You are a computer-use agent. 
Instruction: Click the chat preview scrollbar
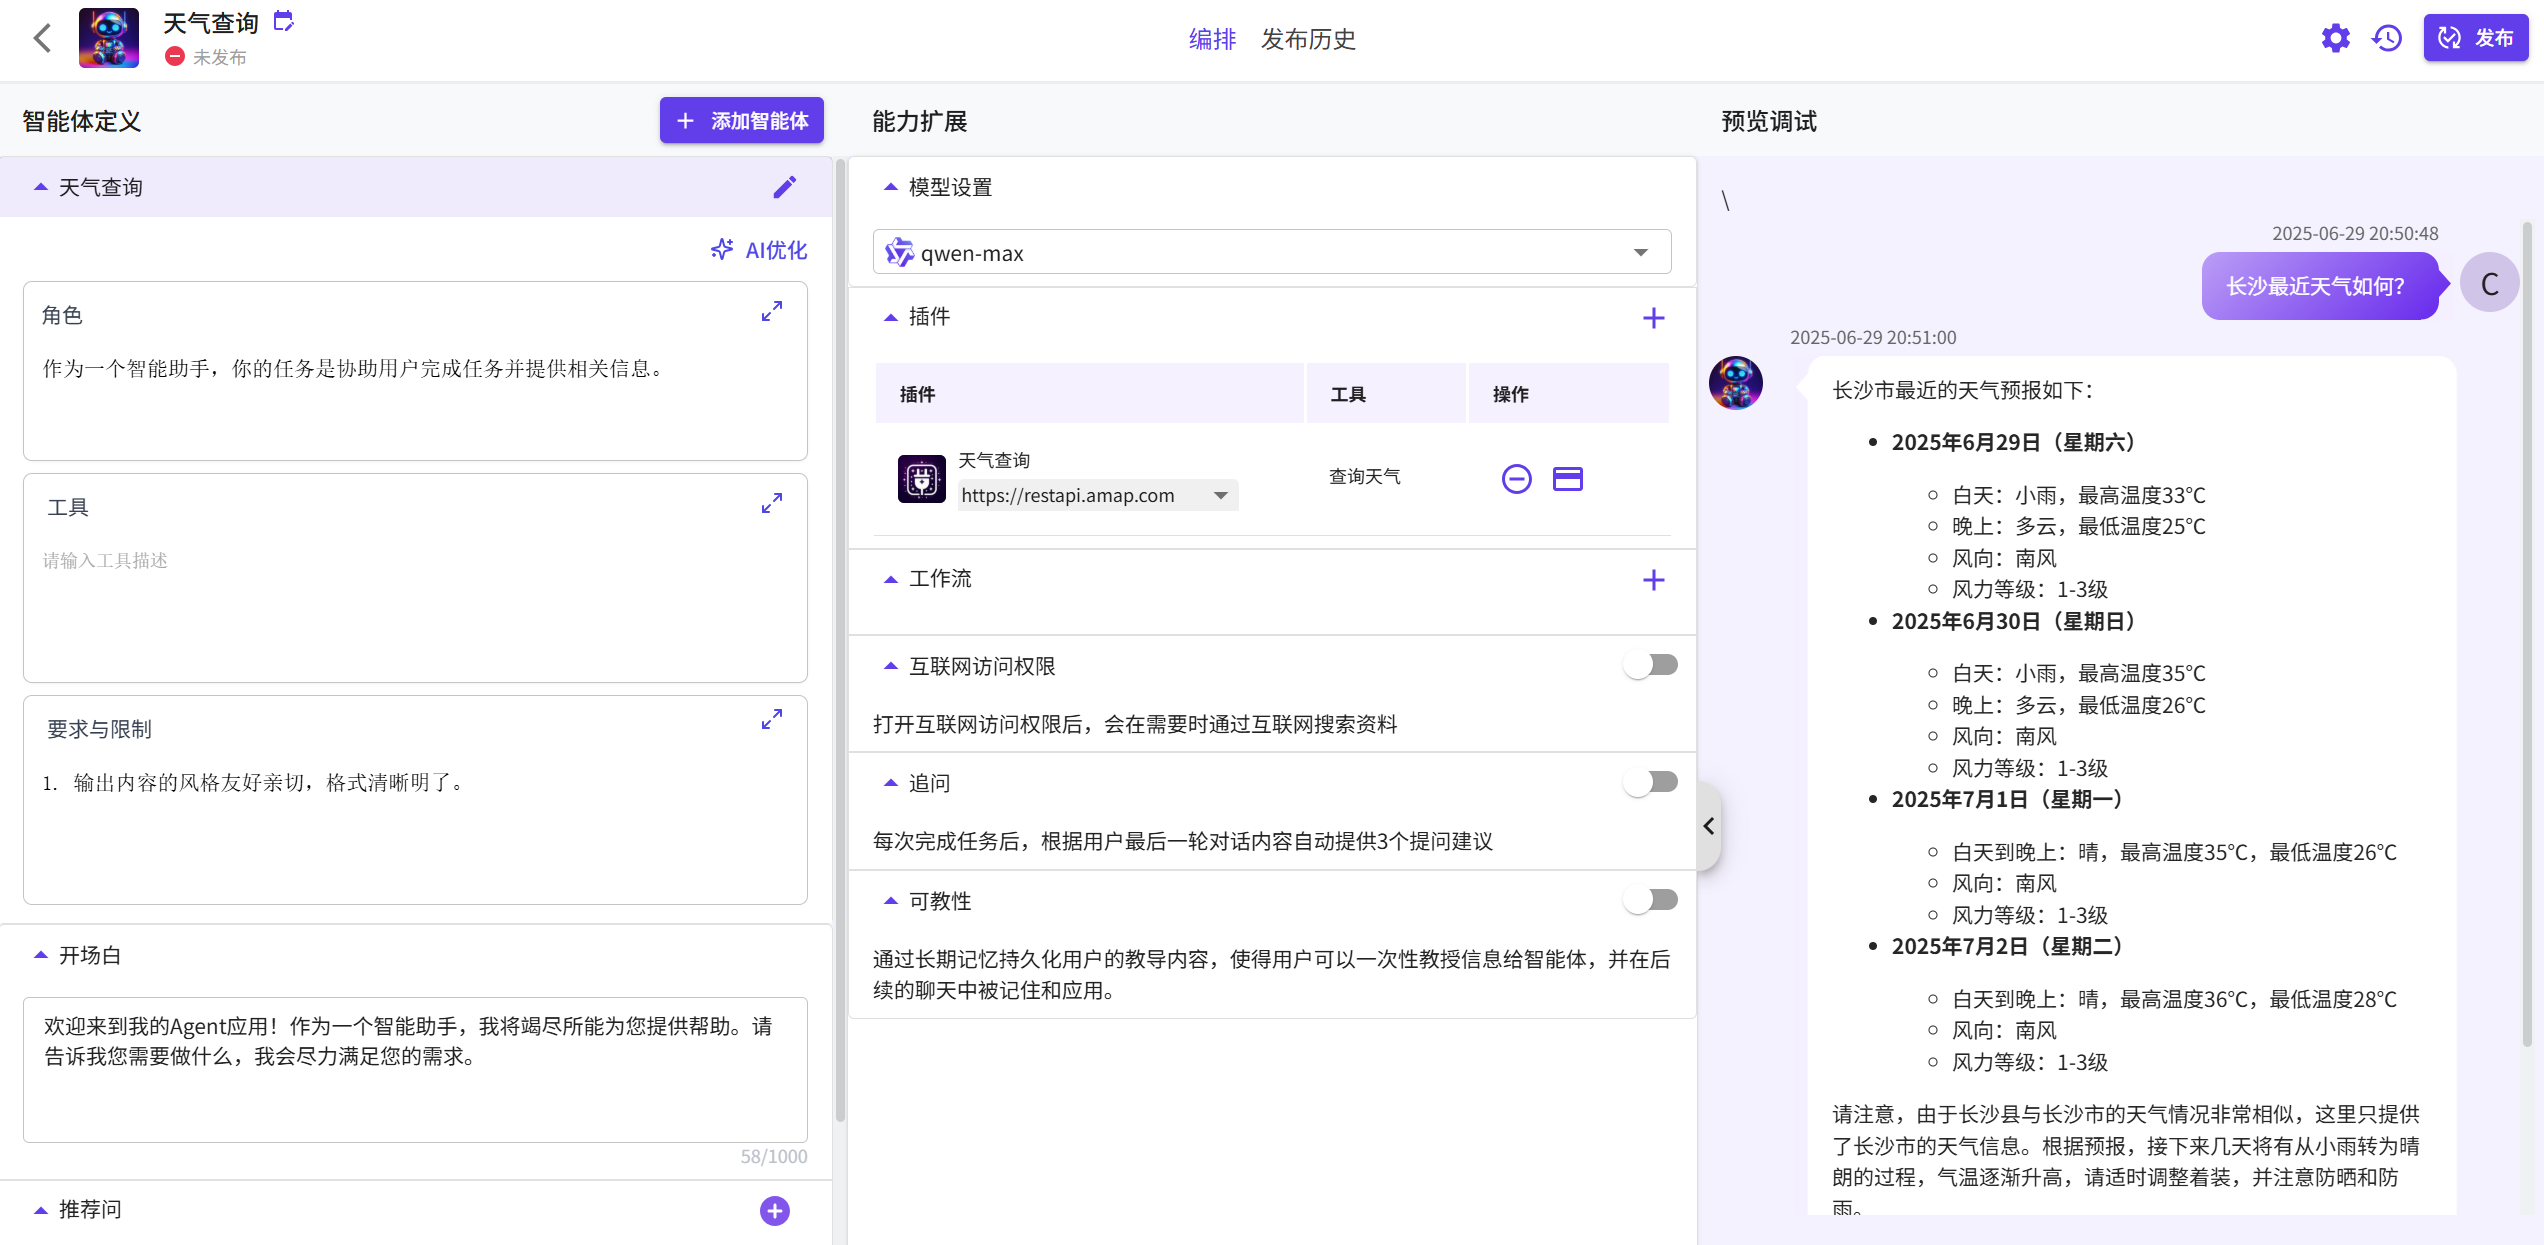[x=2527, y=635]
